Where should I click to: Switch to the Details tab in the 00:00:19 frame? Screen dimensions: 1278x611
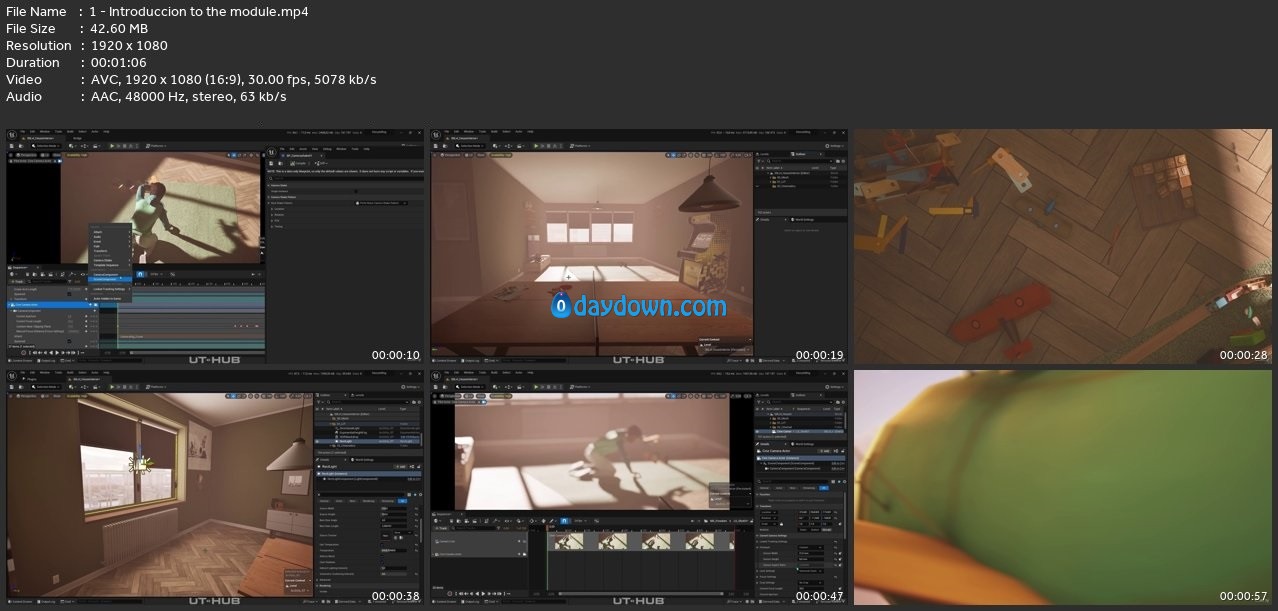click(768, 219)
